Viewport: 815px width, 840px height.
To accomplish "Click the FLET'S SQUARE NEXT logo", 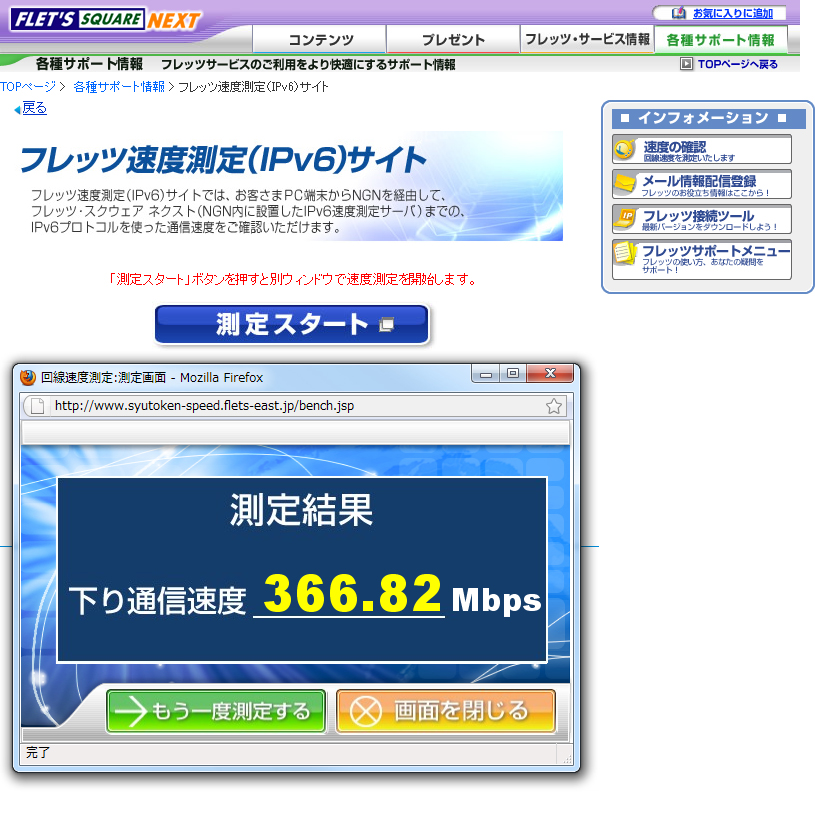I will 106,20.
